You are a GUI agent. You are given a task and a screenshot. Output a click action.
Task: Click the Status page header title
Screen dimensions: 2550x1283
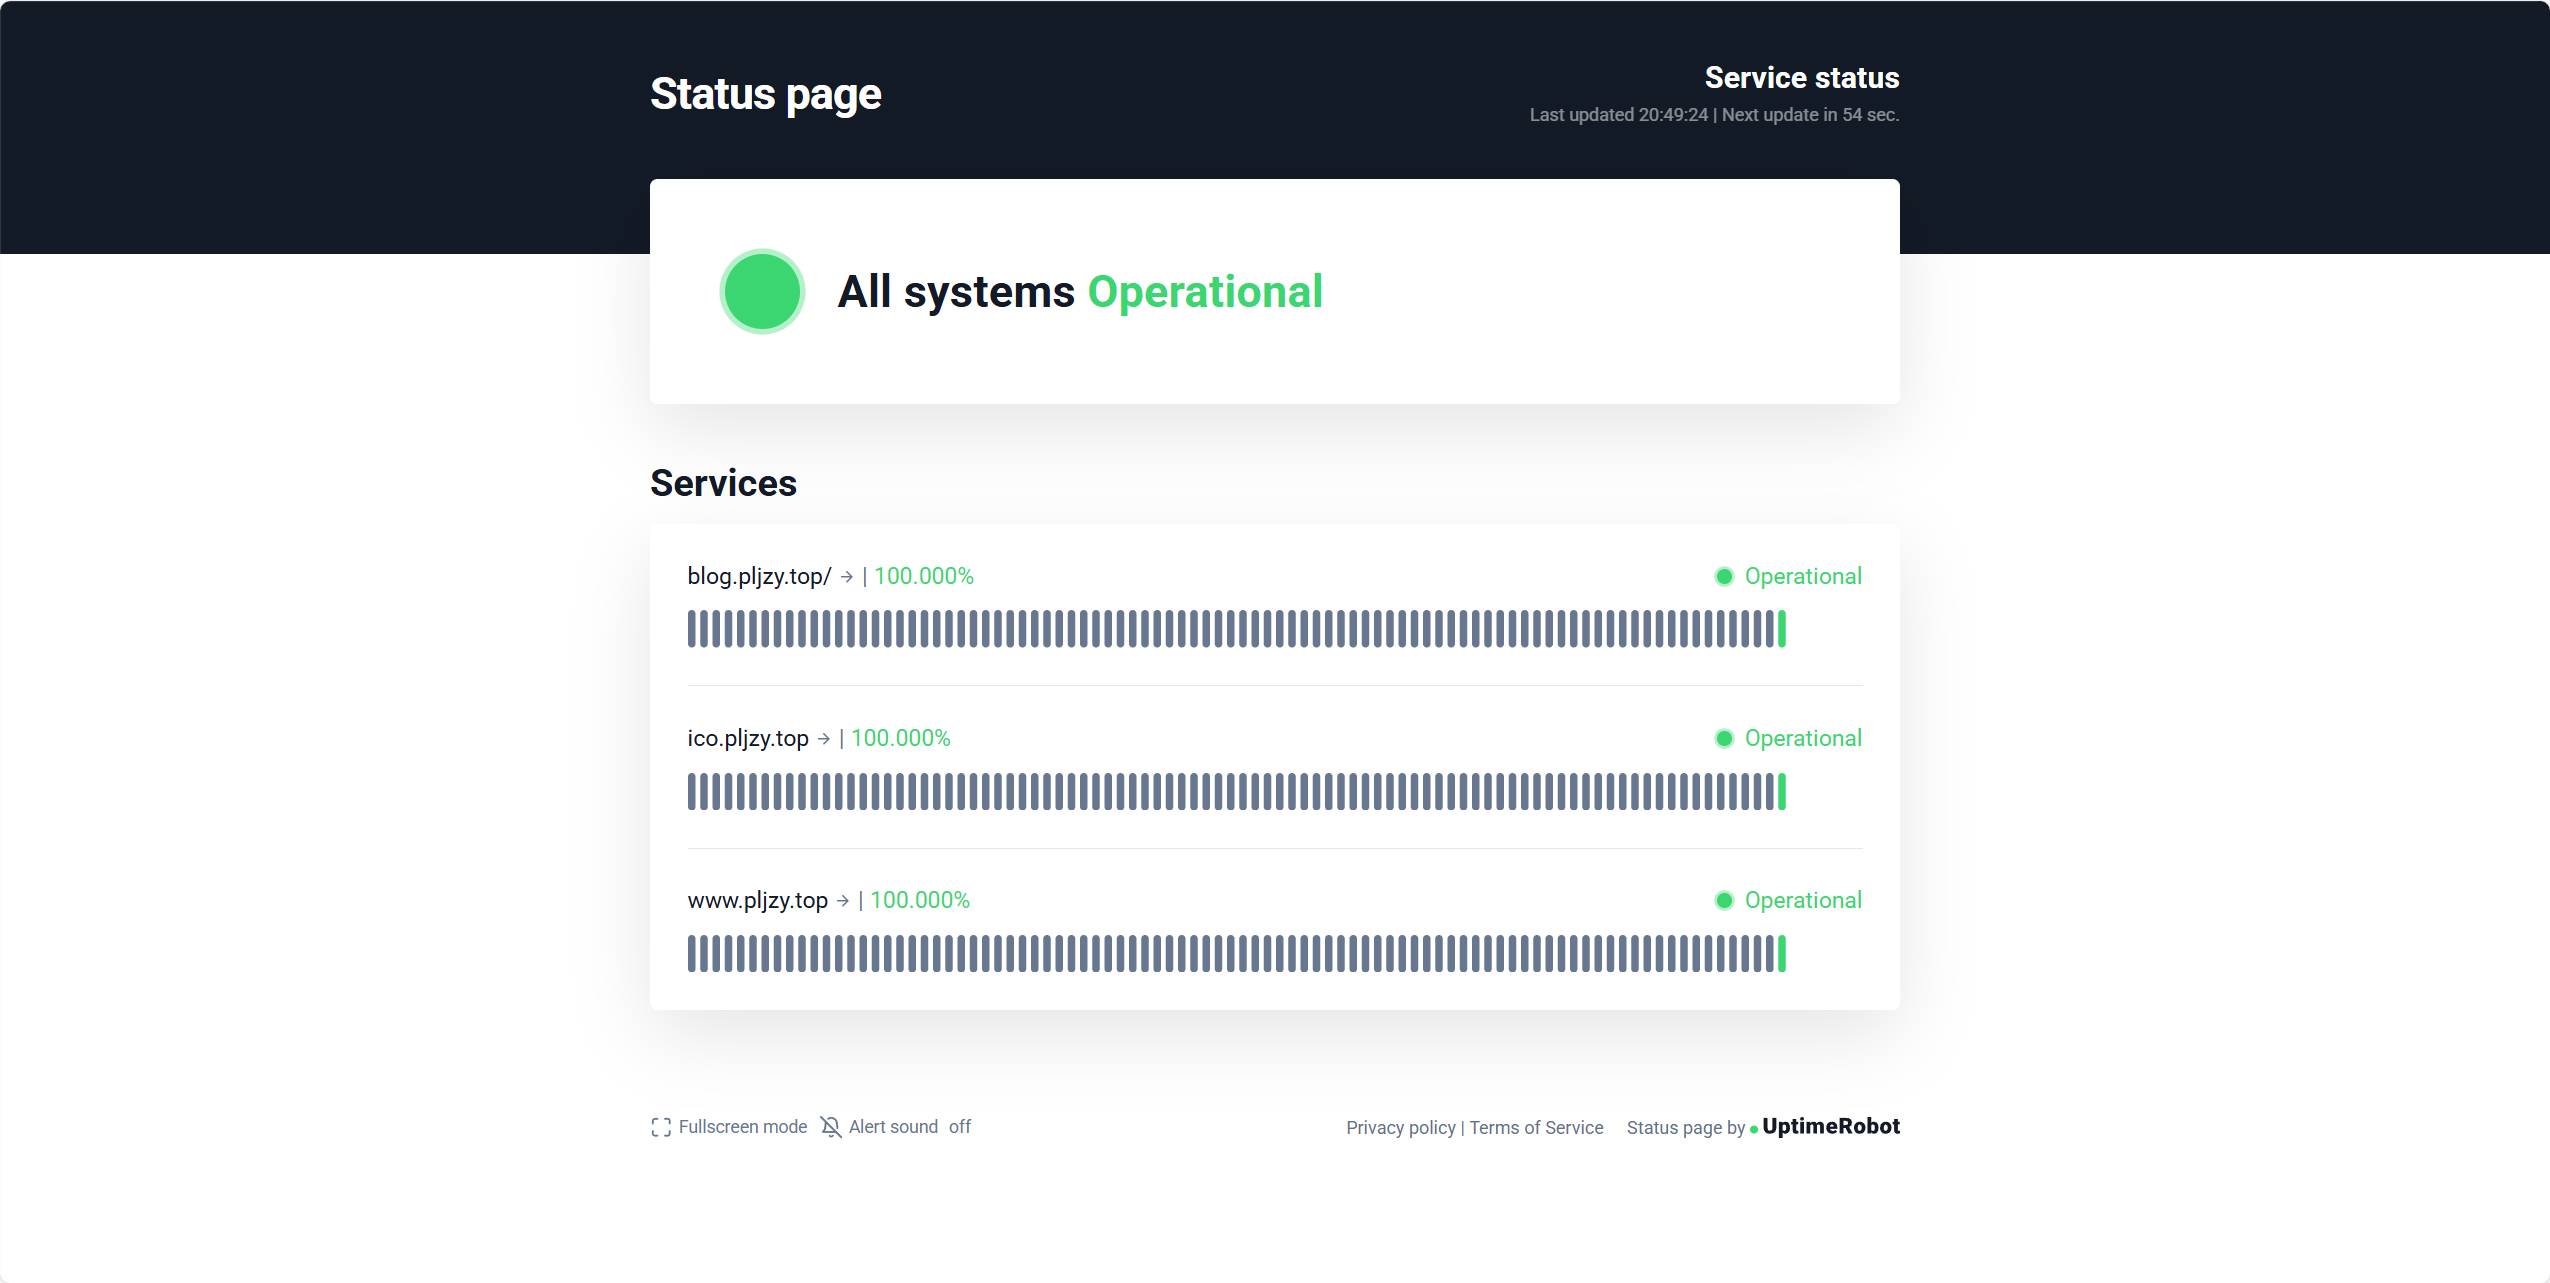(x=765, y=94)
